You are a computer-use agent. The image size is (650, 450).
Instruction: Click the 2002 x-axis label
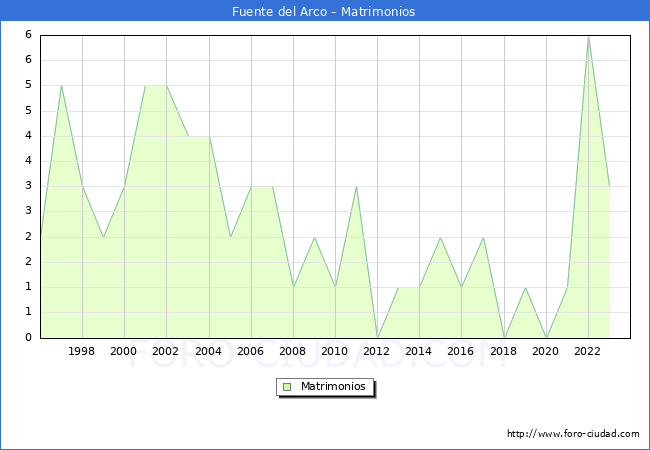click(x=165, y=351)
